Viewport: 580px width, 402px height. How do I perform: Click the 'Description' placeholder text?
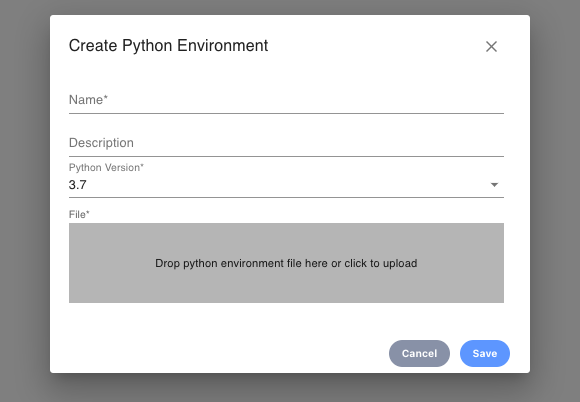coord(101,143)
